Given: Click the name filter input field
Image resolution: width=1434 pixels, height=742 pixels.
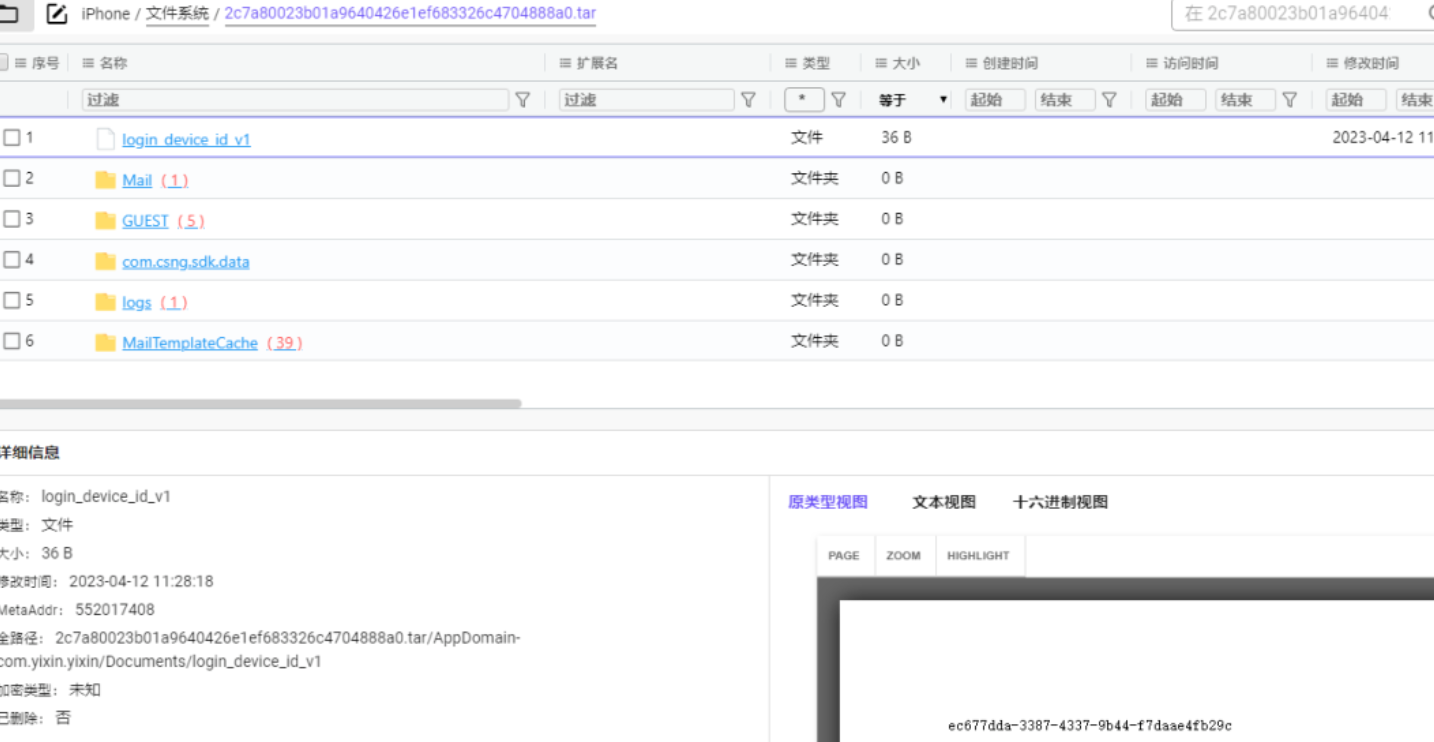Looking at the screenshot, I should pos(295,100).
